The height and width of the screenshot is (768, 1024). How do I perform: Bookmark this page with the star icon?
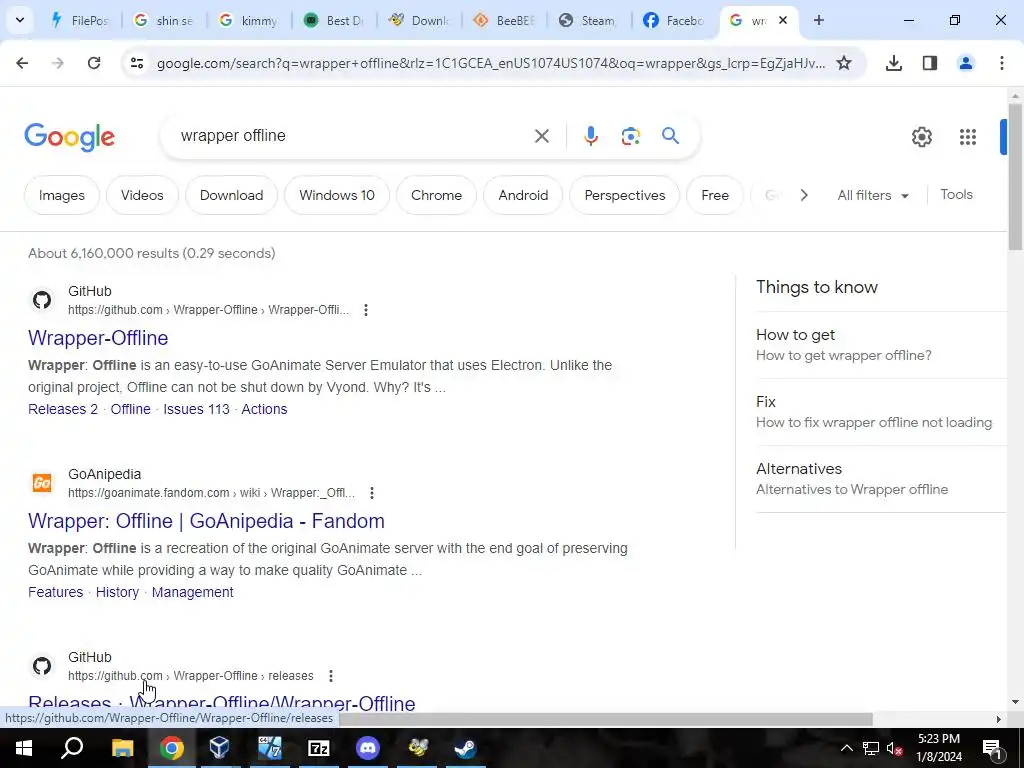click(x=844, y=63)
